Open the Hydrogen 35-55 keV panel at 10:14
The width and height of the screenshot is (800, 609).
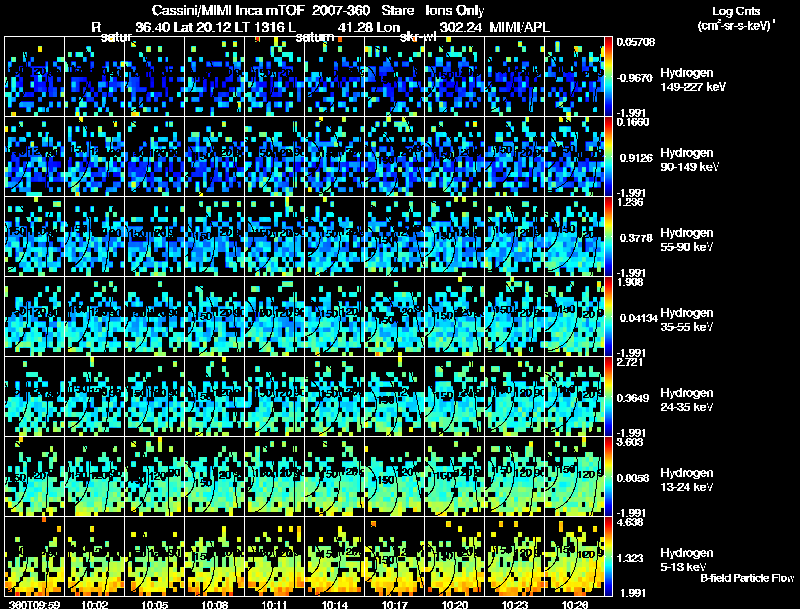[334, 317]
